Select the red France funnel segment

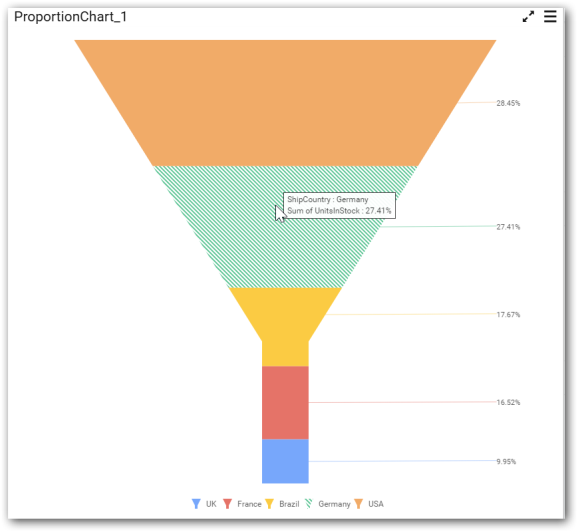[x=285, y=403]
